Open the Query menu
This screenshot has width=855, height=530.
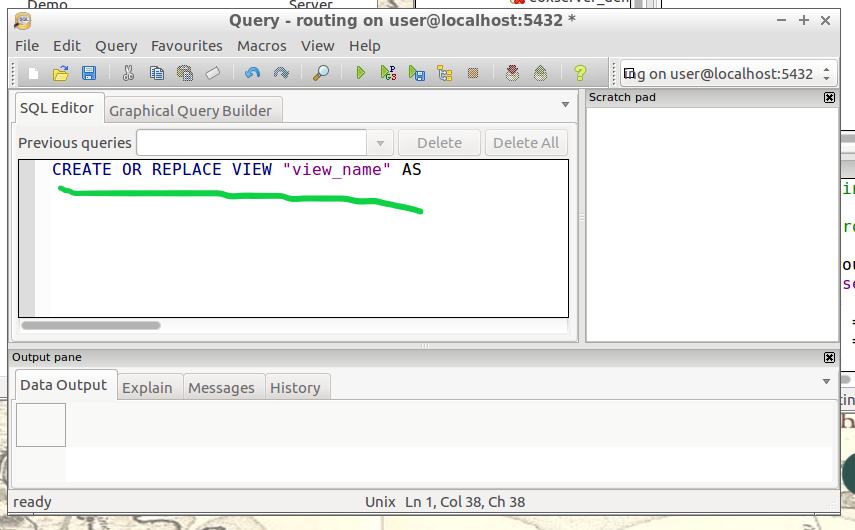coord(116,45)
